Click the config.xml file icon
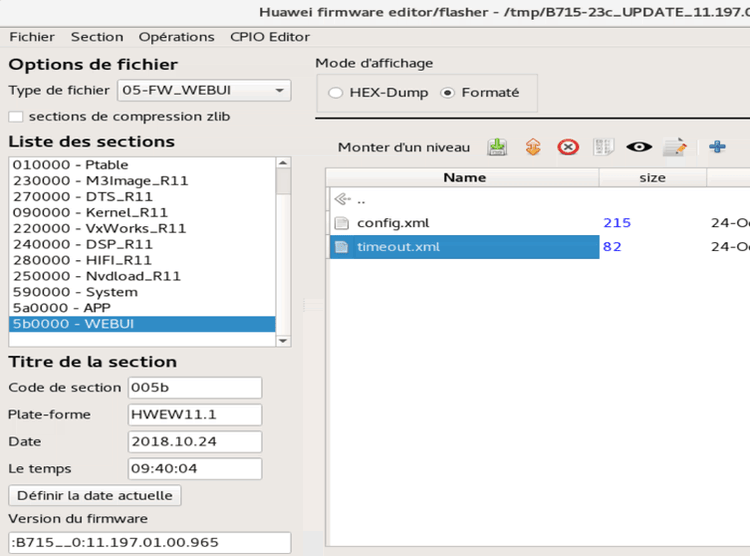 pyautogui.click(x=342, y=223)
